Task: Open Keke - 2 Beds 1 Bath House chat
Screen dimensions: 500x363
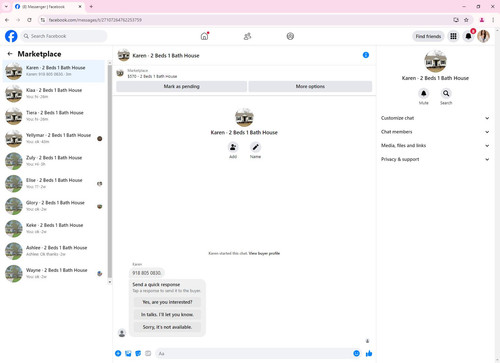Action: [x=54, y=228]
